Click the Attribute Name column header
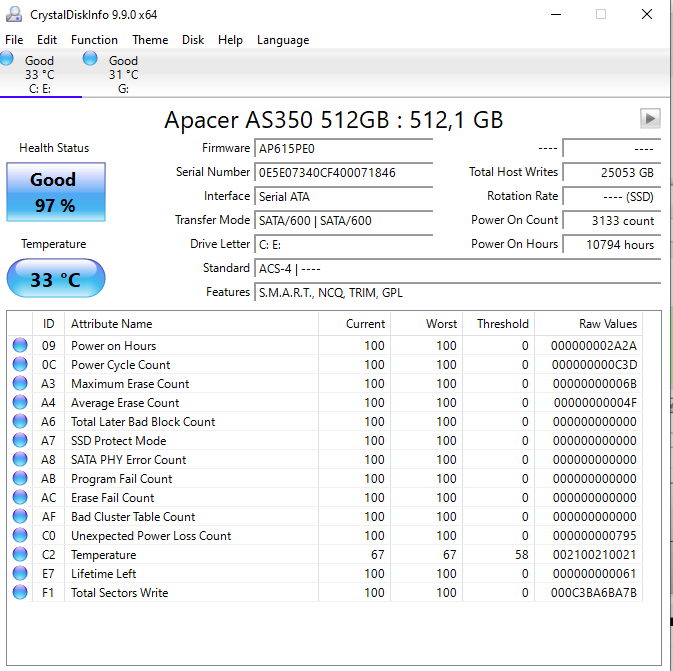This screenshot has width=673, height=671. (191, 324)
